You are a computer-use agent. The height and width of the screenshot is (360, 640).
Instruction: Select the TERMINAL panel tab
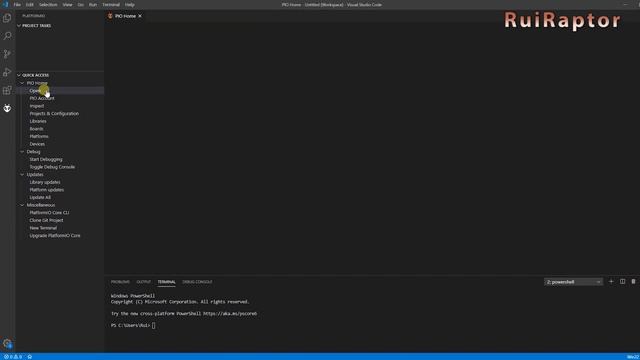[x=167, y=282]
